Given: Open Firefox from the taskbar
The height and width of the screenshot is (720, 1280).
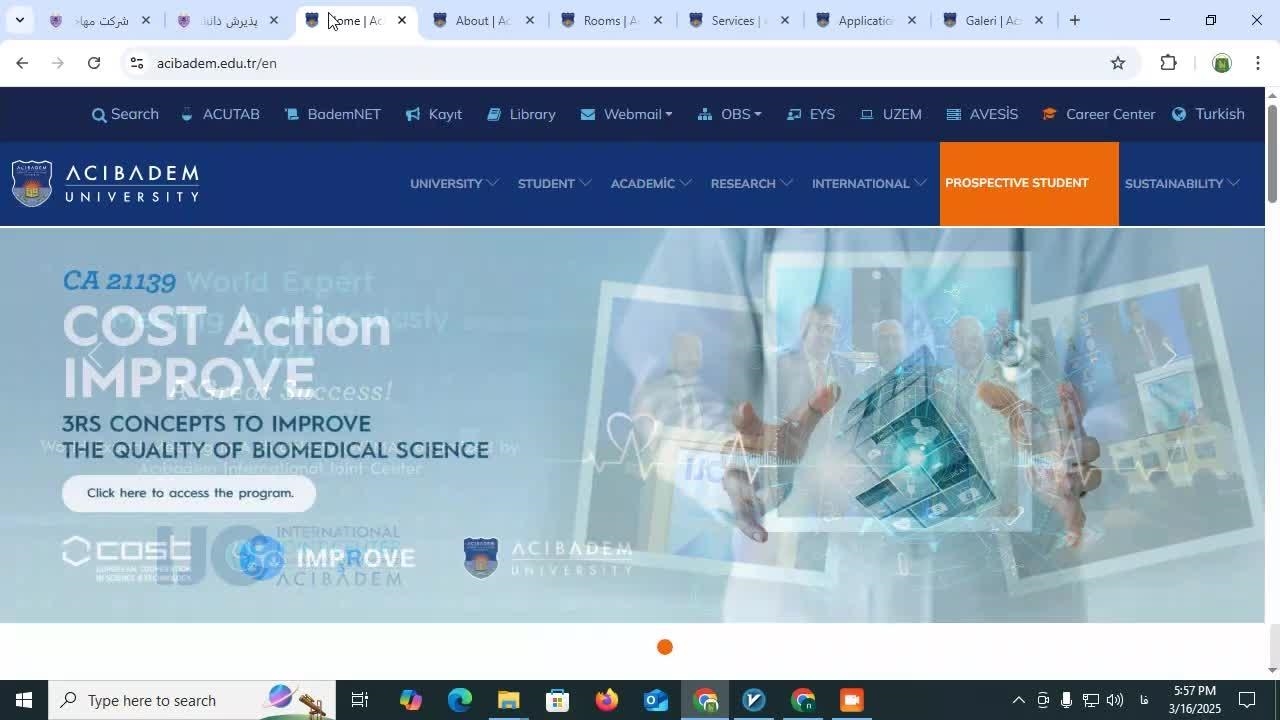Looking at the screenshot, I should click(x=606, y=700).
